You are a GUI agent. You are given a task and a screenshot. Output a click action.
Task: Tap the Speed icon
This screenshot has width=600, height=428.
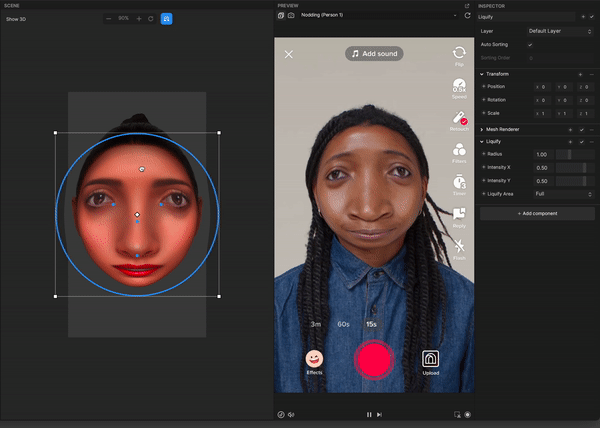pyautogui.click(x=459, y=88)
